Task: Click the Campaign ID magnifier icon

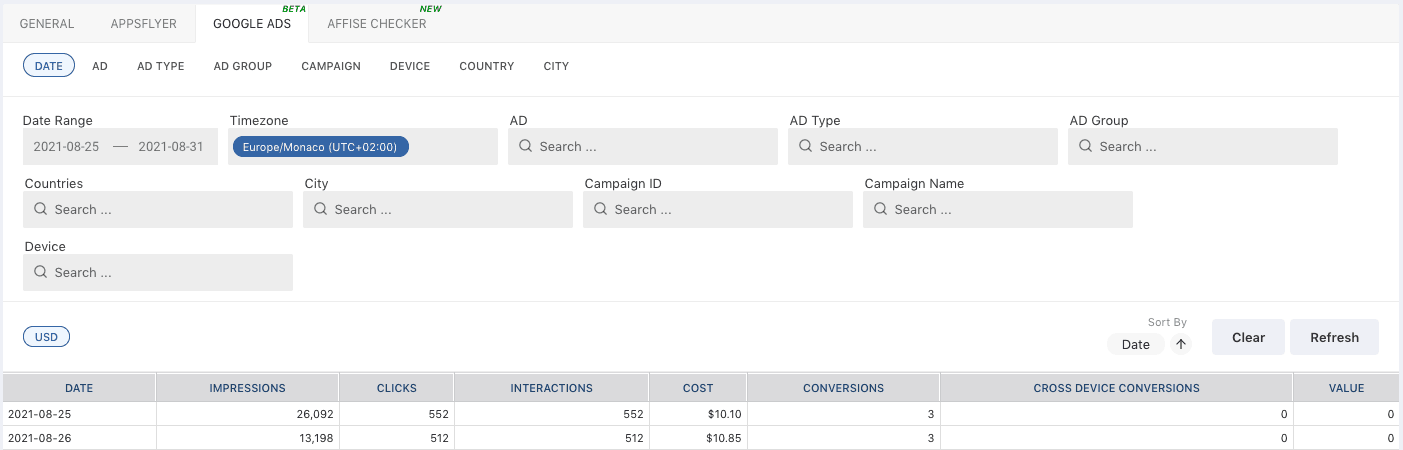Action: click(x=601, y=209)
